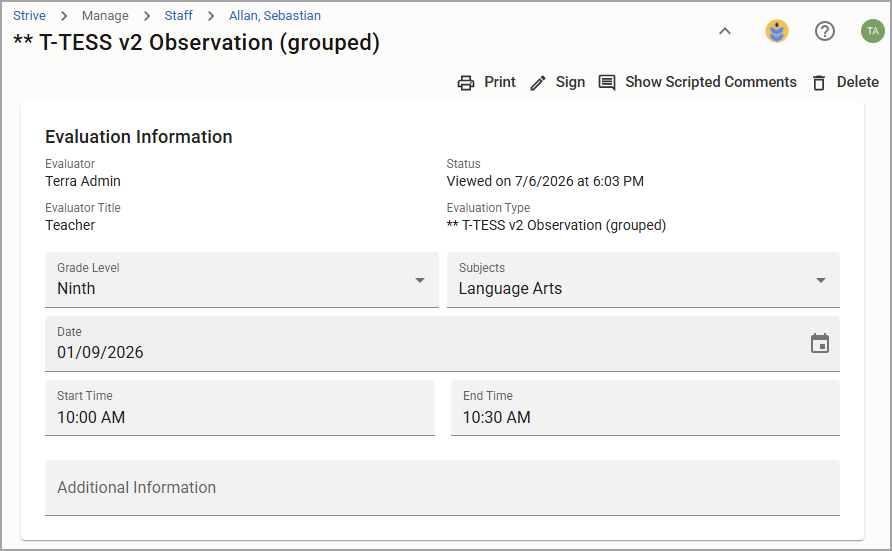
Task: Click the Delete trash can icon
Action: 819,83
